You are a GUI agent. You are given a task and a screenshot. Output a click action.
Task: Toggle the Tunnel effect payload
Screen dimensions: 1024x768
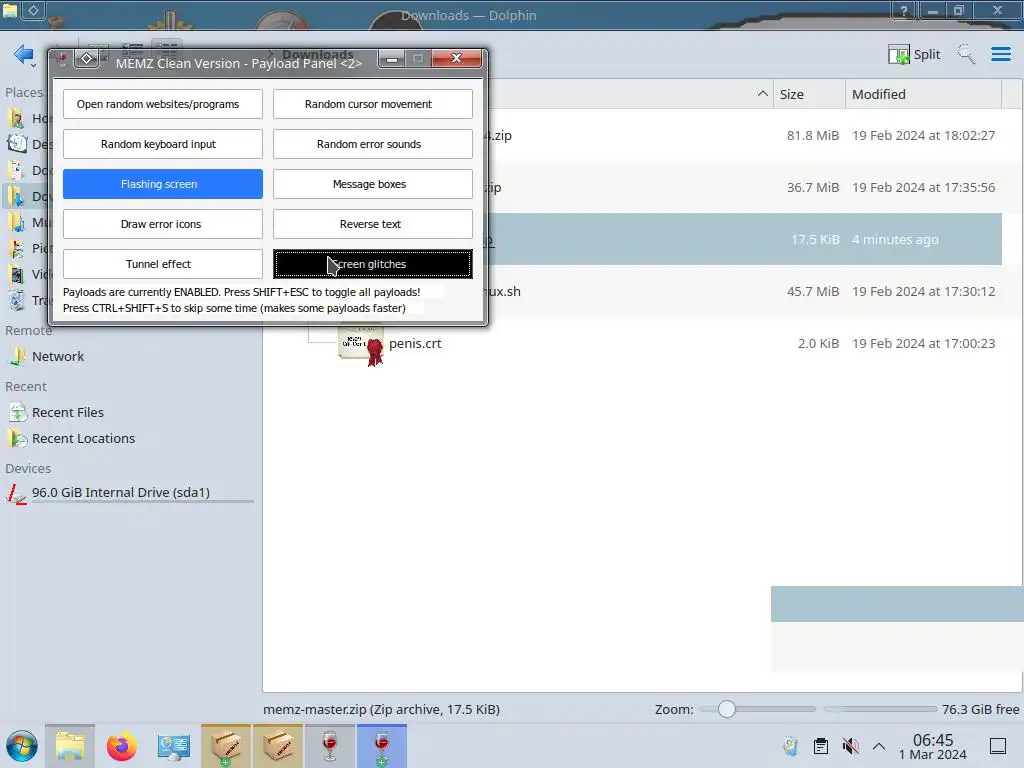click(163, 264)
